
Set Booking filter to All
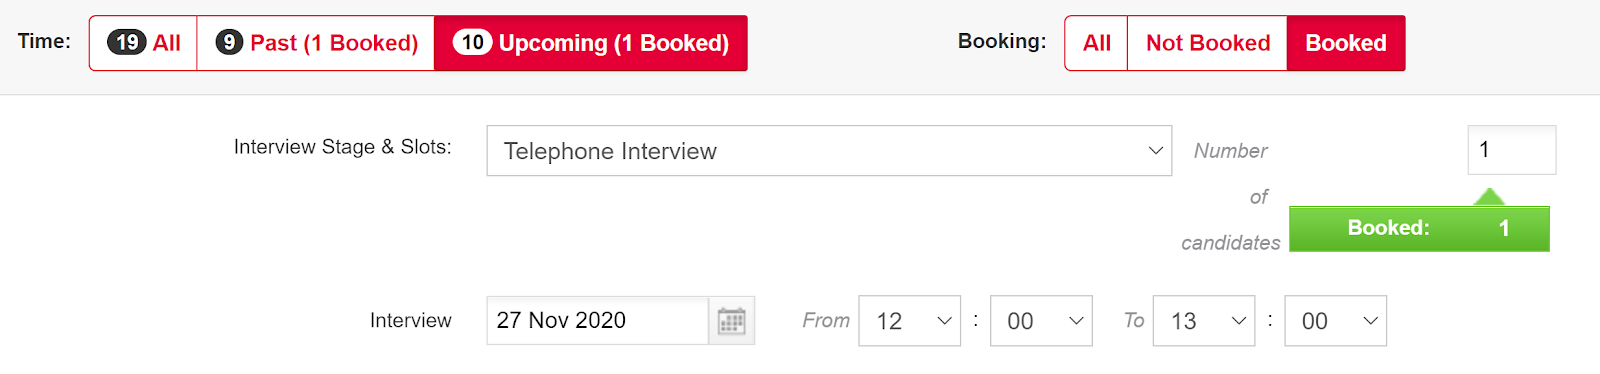point(1096,43)
